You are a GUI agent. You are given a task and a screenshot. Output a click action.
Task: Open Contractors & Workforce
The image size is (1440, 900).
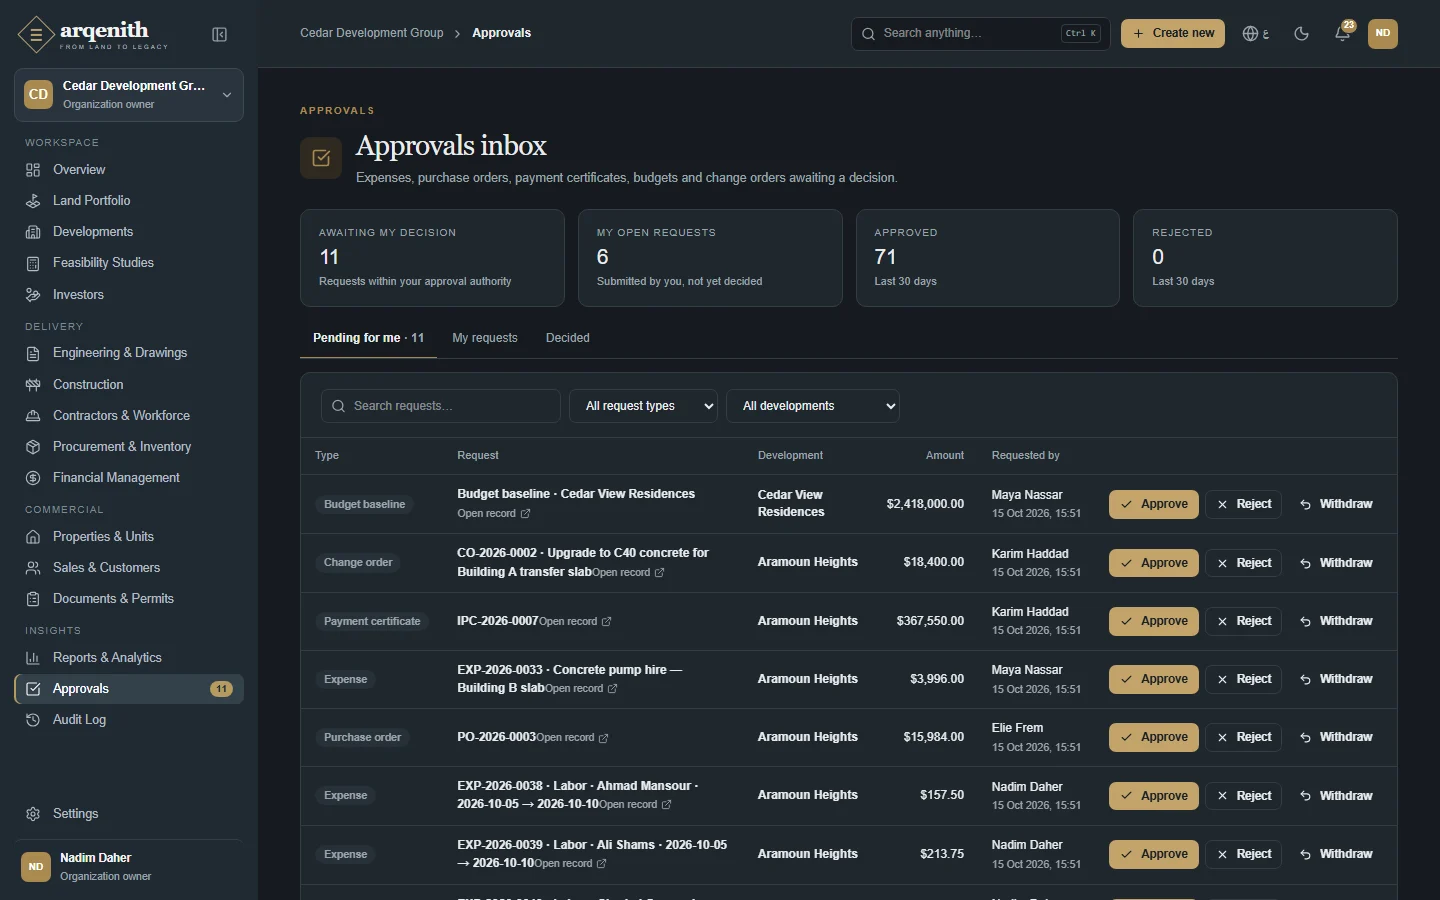tap(129, 416)
